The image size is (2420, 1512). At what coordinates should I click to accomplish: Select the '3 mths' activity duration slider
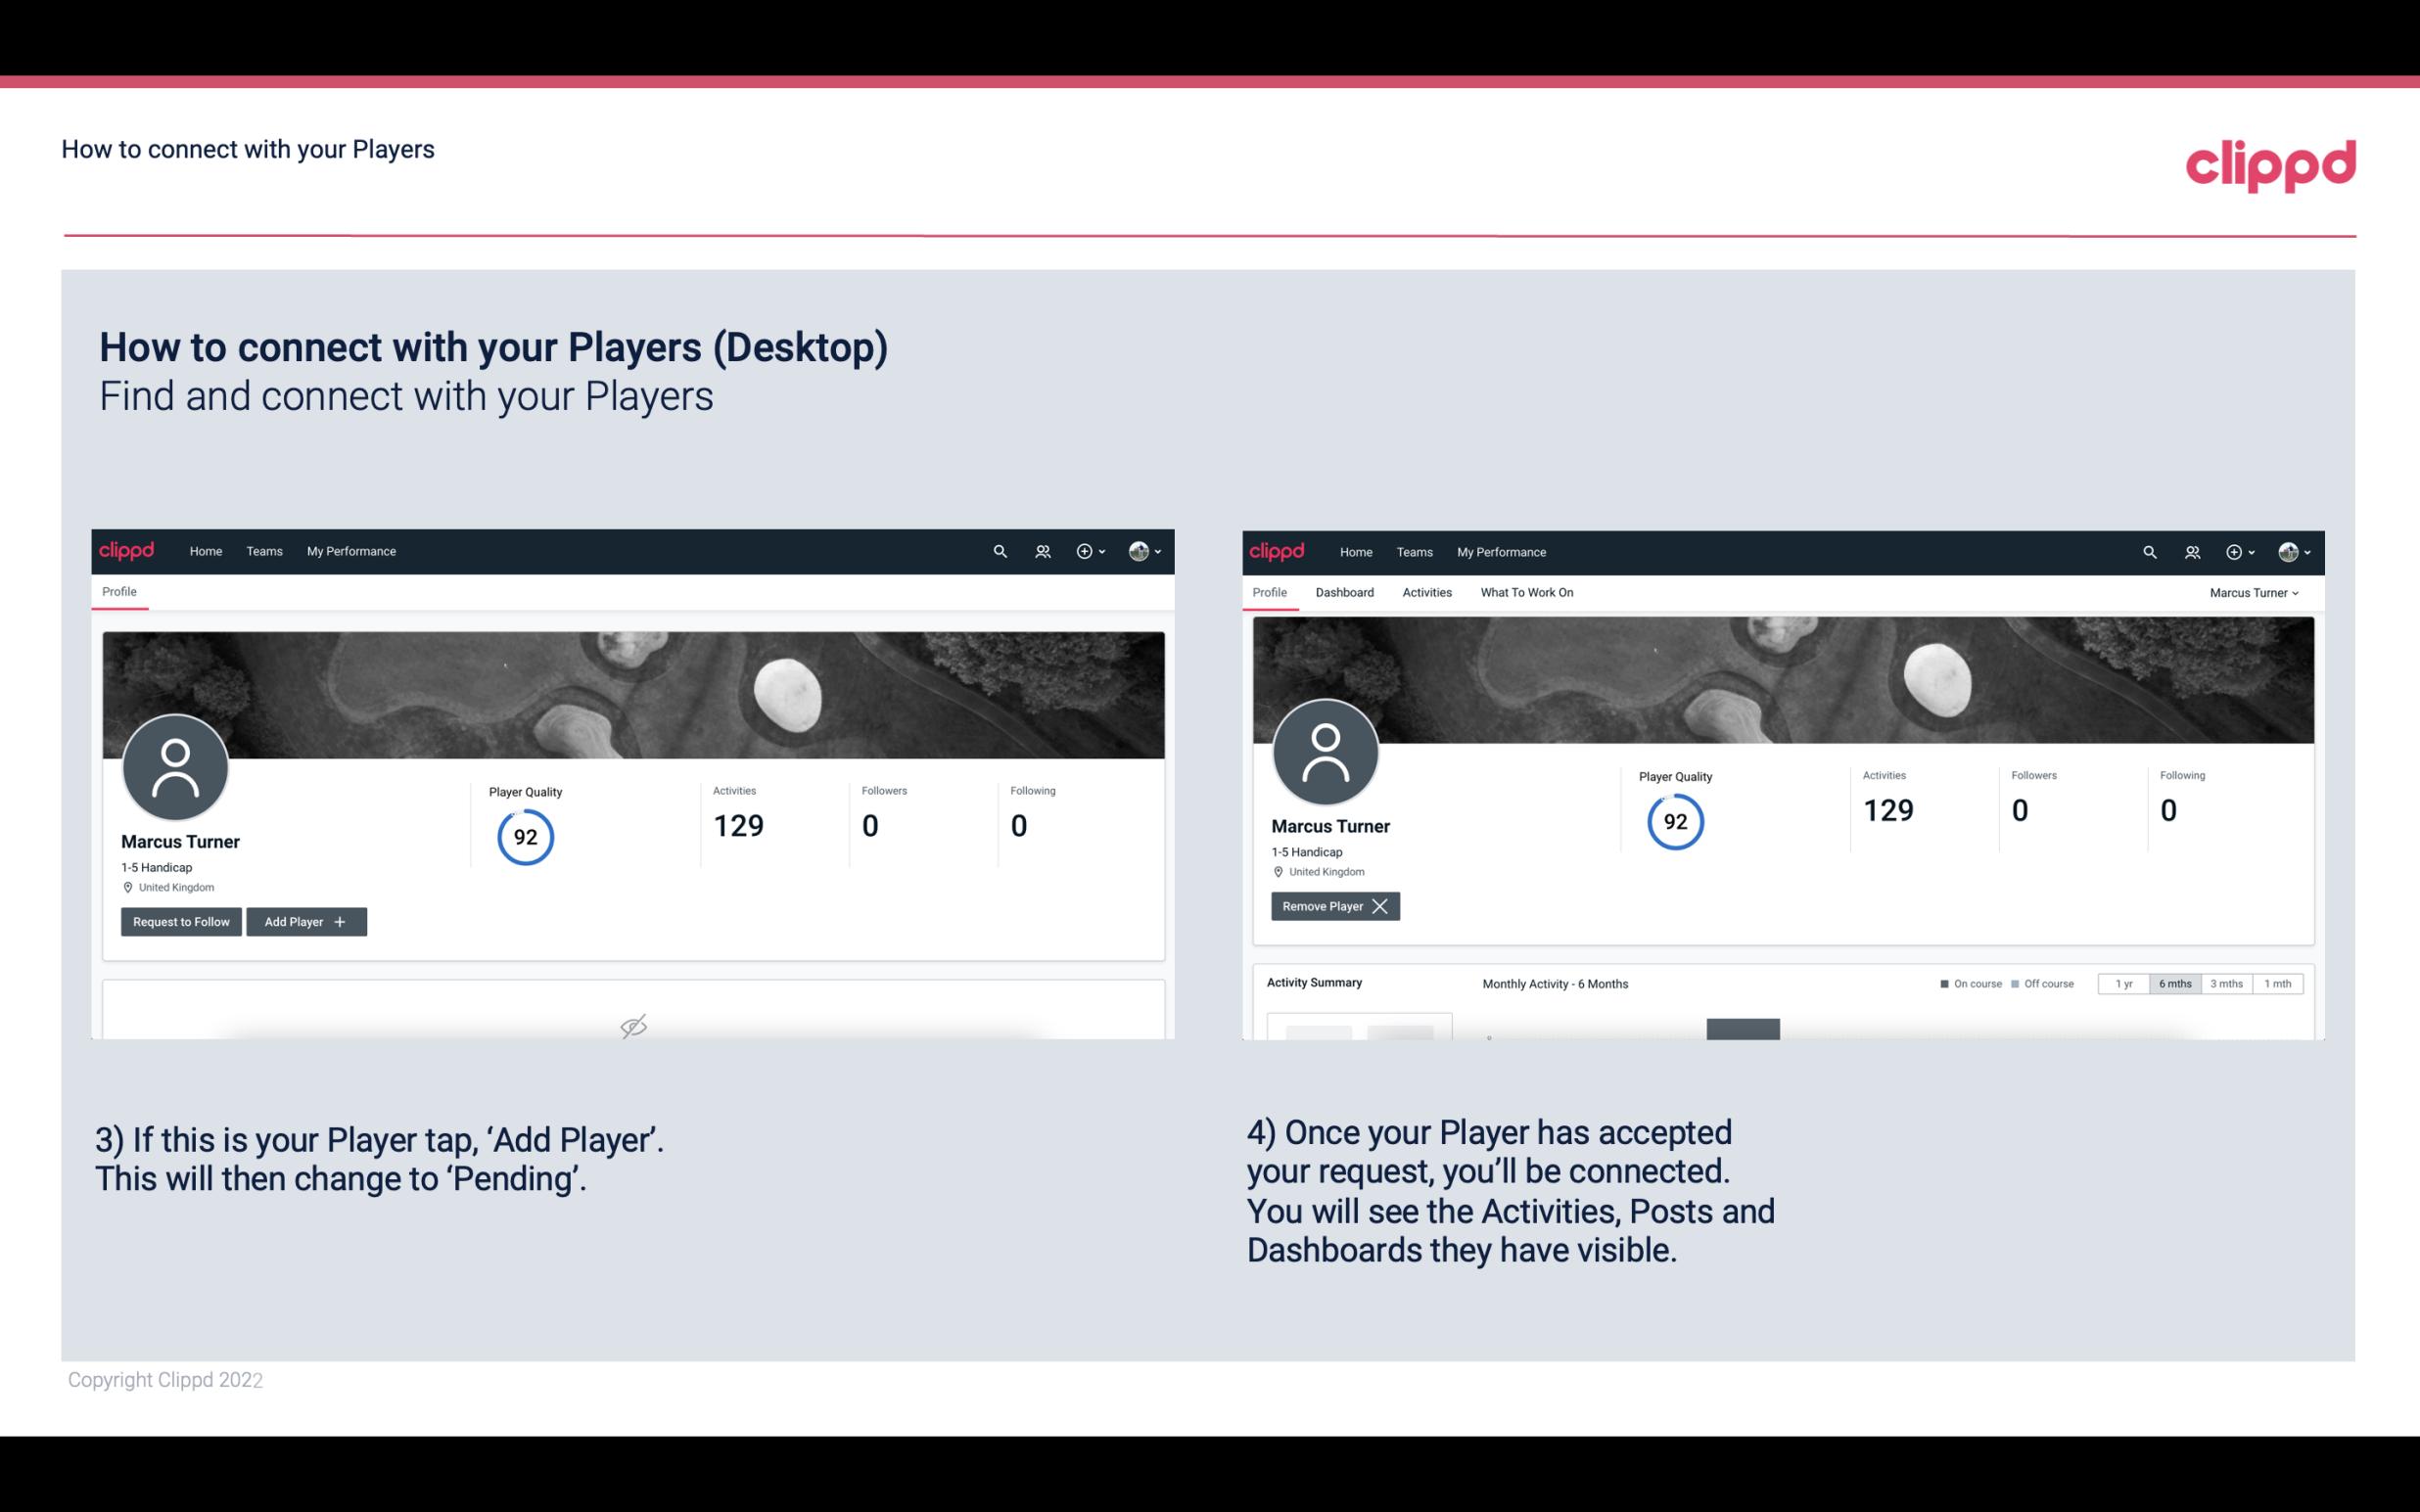click(x=2226, y=983)
